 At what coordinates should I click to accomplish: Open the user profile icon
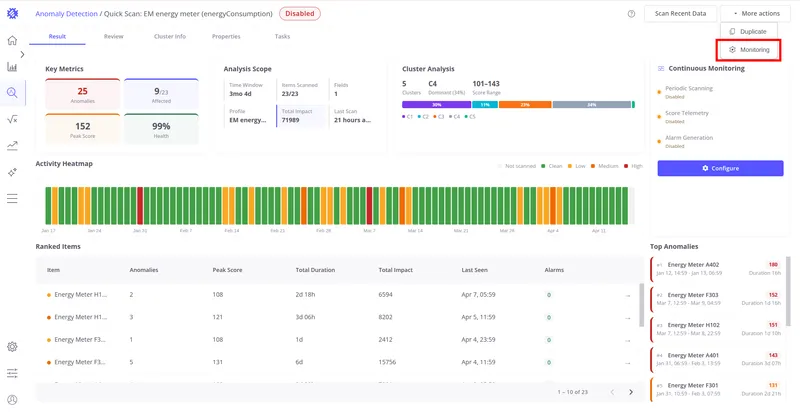(12, 400)
